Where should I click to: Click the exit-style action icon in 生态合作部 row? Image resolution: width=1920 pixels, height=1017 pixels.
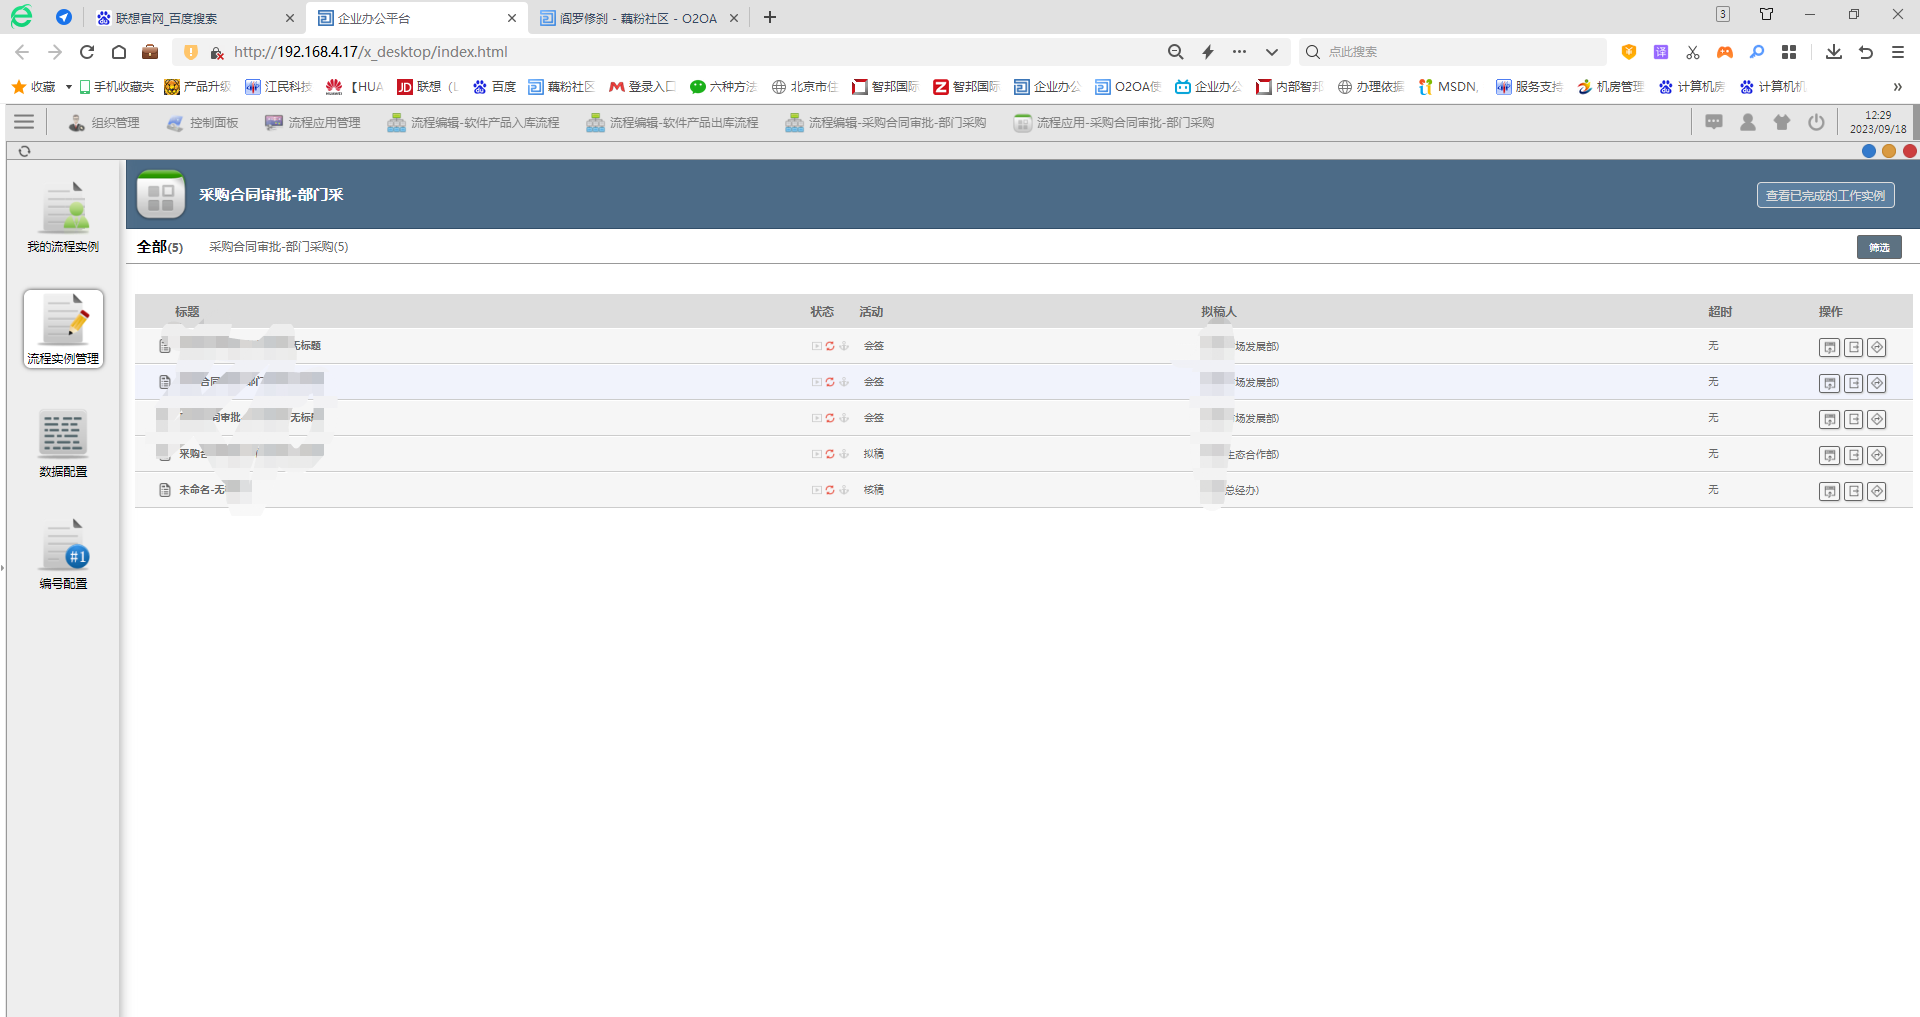tap(1853, 455)
